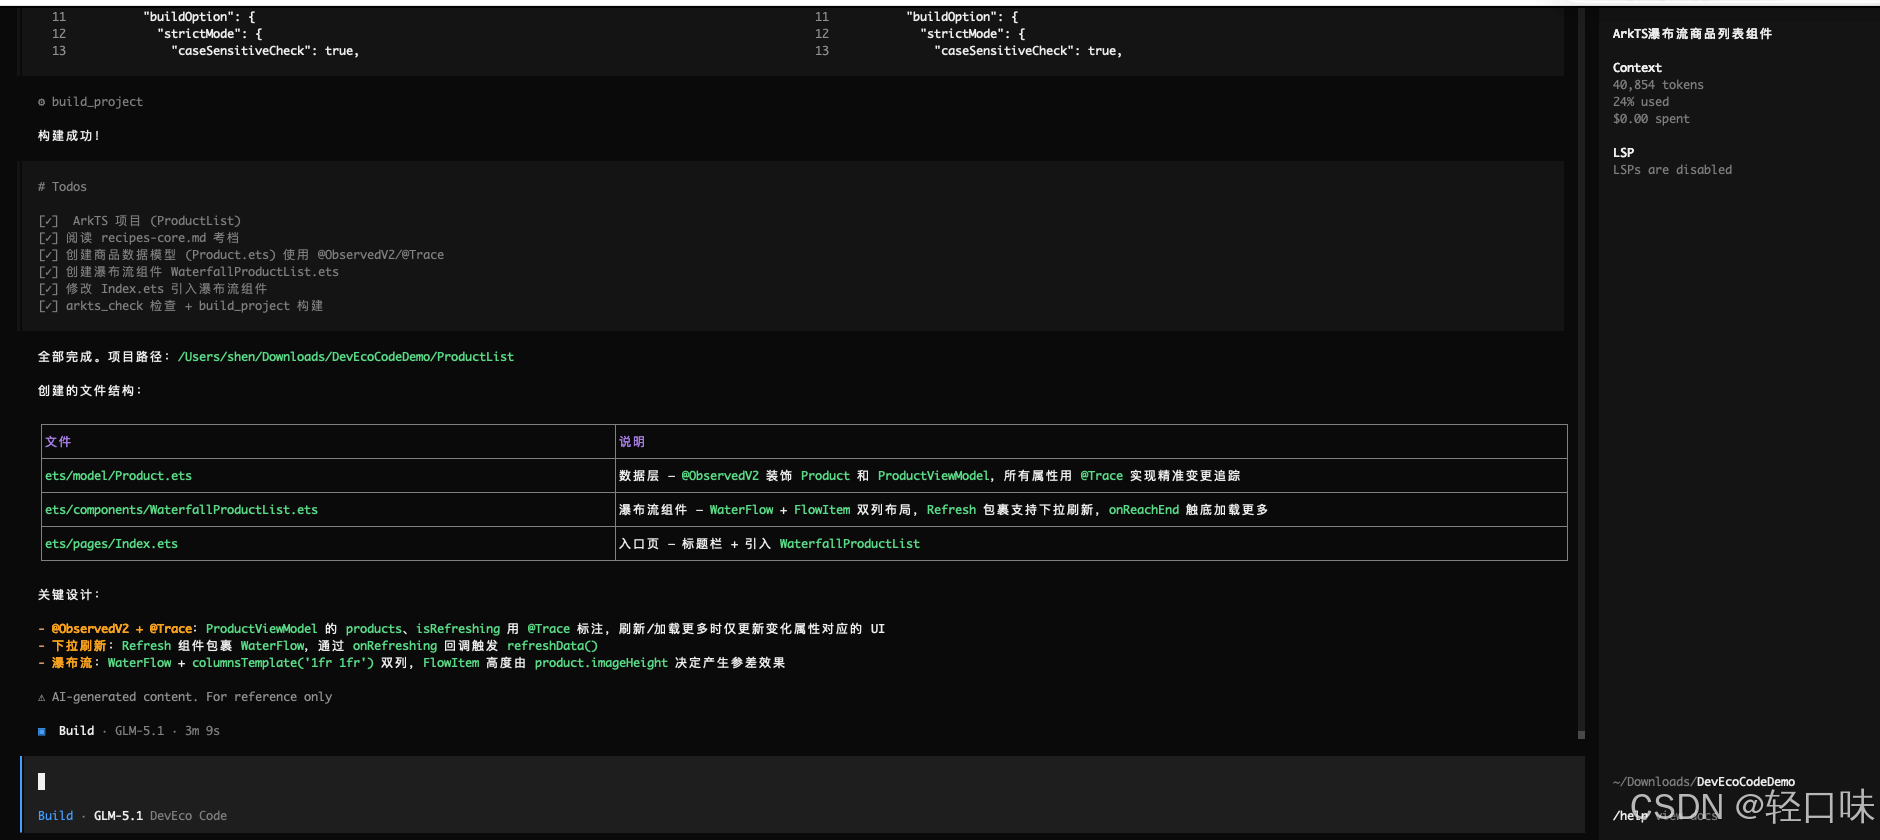
Task: Toggle the '阅读 recipes-core.md' todo checkbox
Action: [x=48, y=238]
